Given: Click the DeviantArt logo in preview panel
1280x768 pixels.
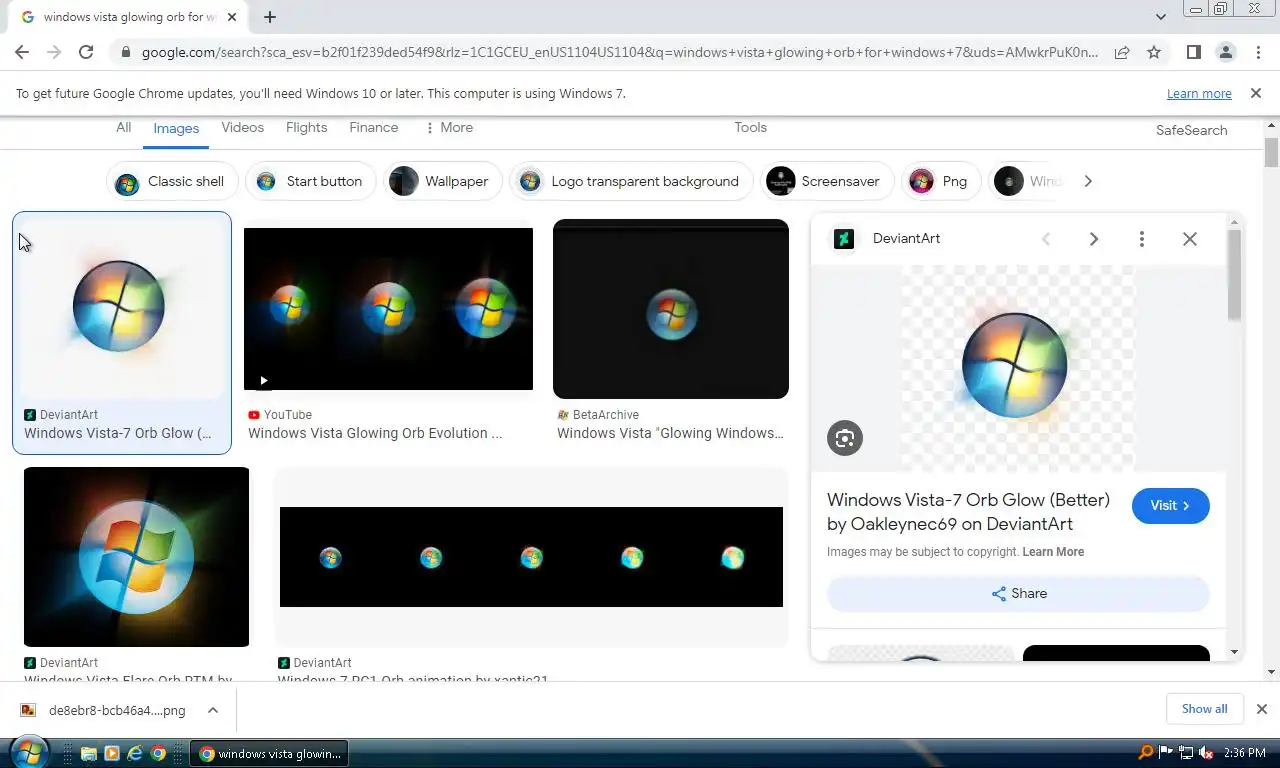Looking at the screenshot, I should [x=844, y=239].
